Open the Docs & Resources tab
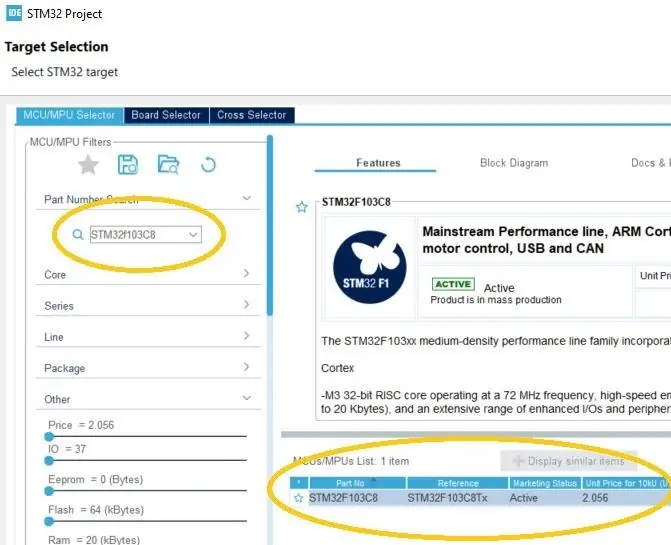Screen dimensions: 671x545 coord(650,163)
